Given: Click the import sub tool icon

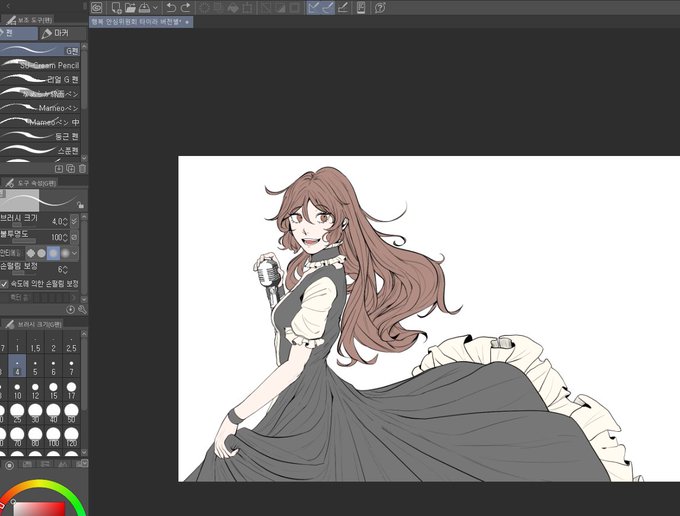Looking at the screenshot, I should pos(59,169).
